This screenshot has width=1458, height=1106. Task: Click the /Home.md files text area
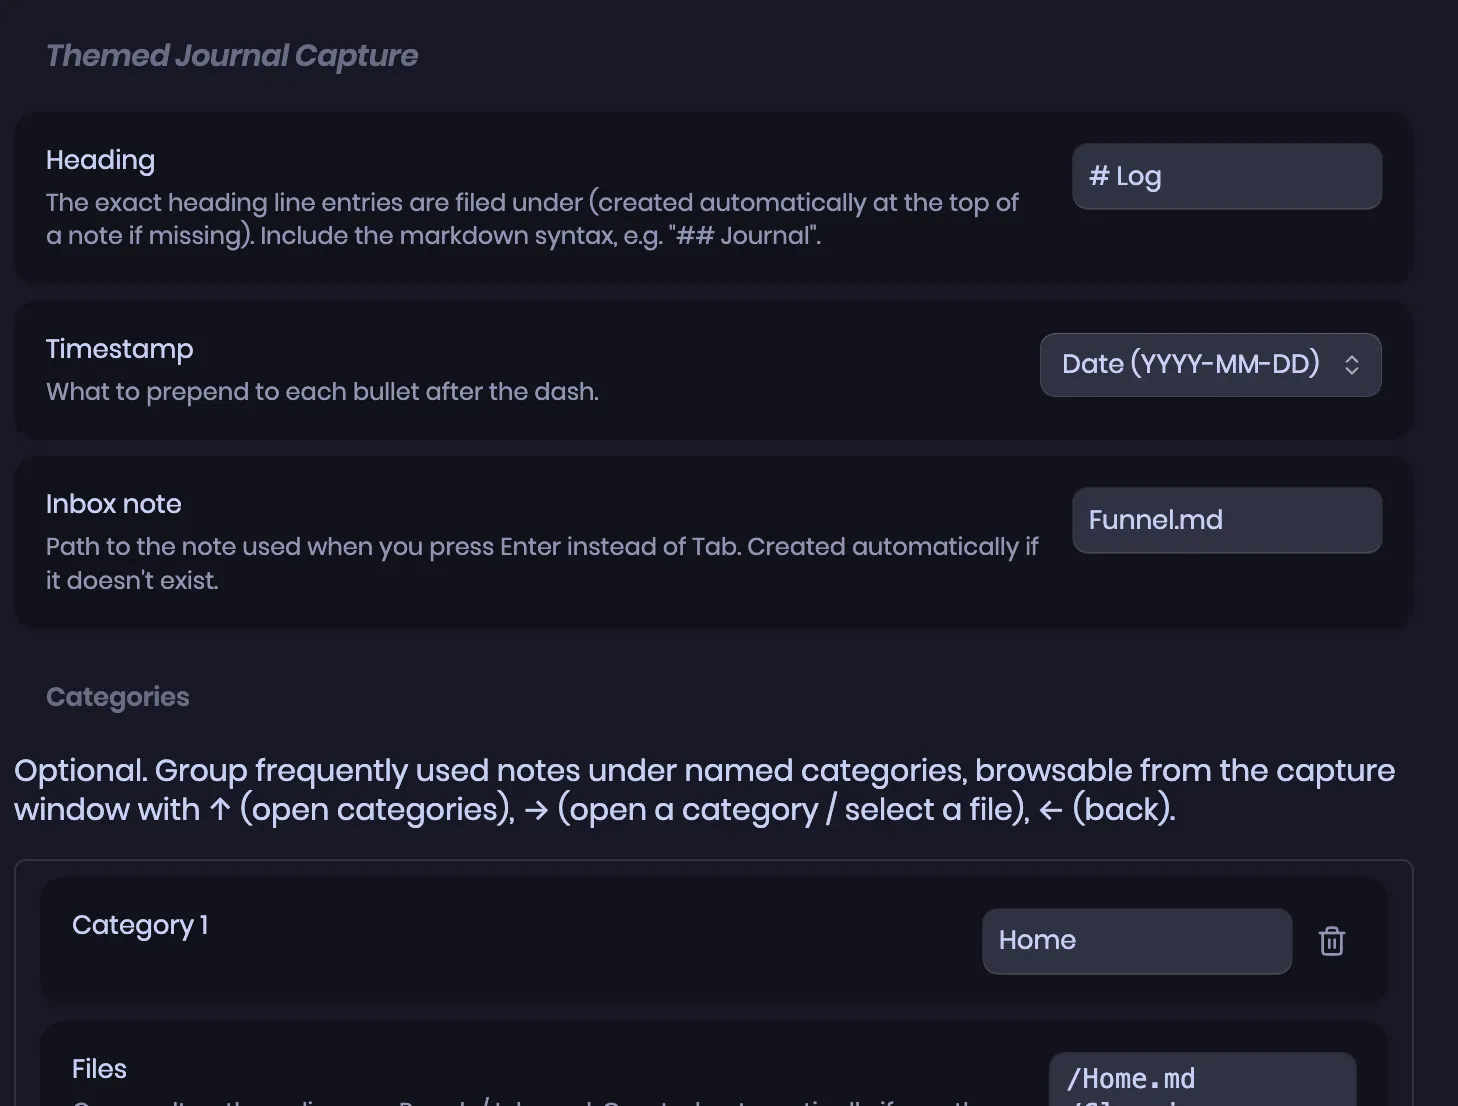click(x=1202, y=1080)
